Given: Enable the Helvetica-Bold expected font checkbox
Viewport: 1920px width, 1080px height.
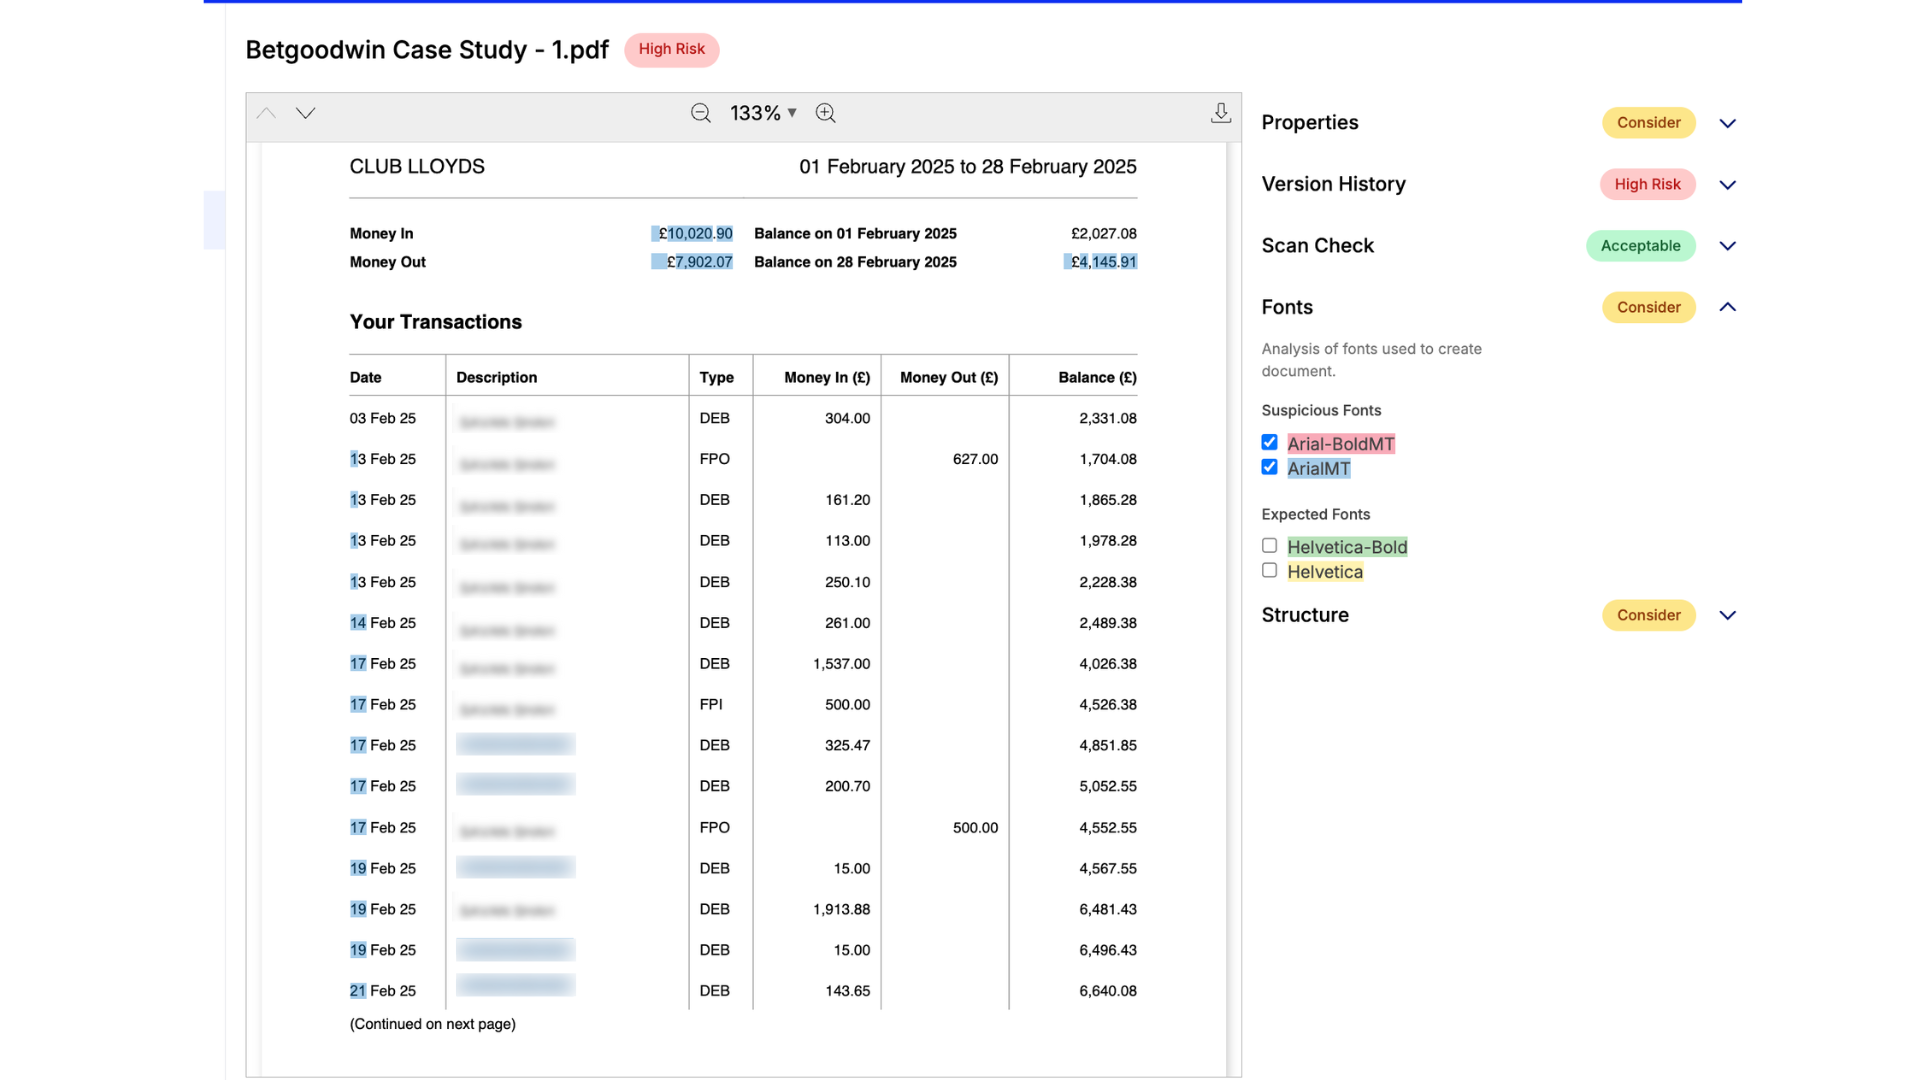Looking at the screenshot, I should (1269, 545).
